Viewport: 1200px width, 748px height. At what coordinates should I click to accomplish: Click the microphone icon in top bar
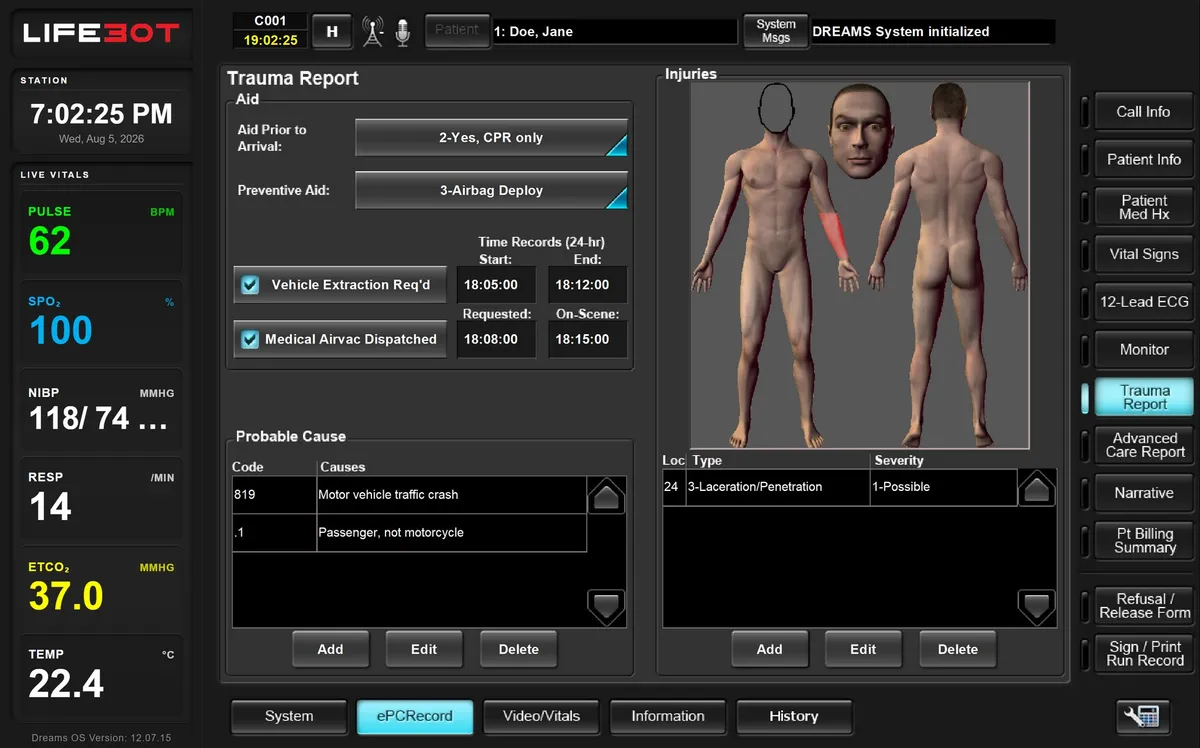click(x=402, y=31)
